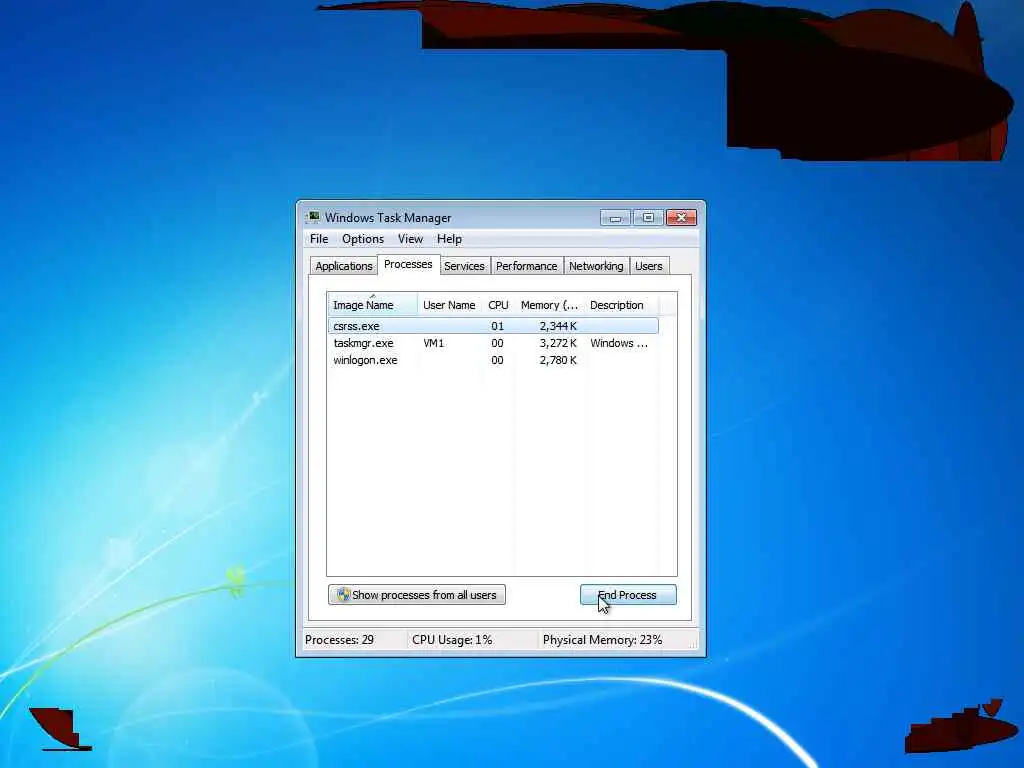Image resolution: width=1024 pixels, height=768 pixels.
Task: Click the Windows ... description cell
Action: [x=619, y=343]
